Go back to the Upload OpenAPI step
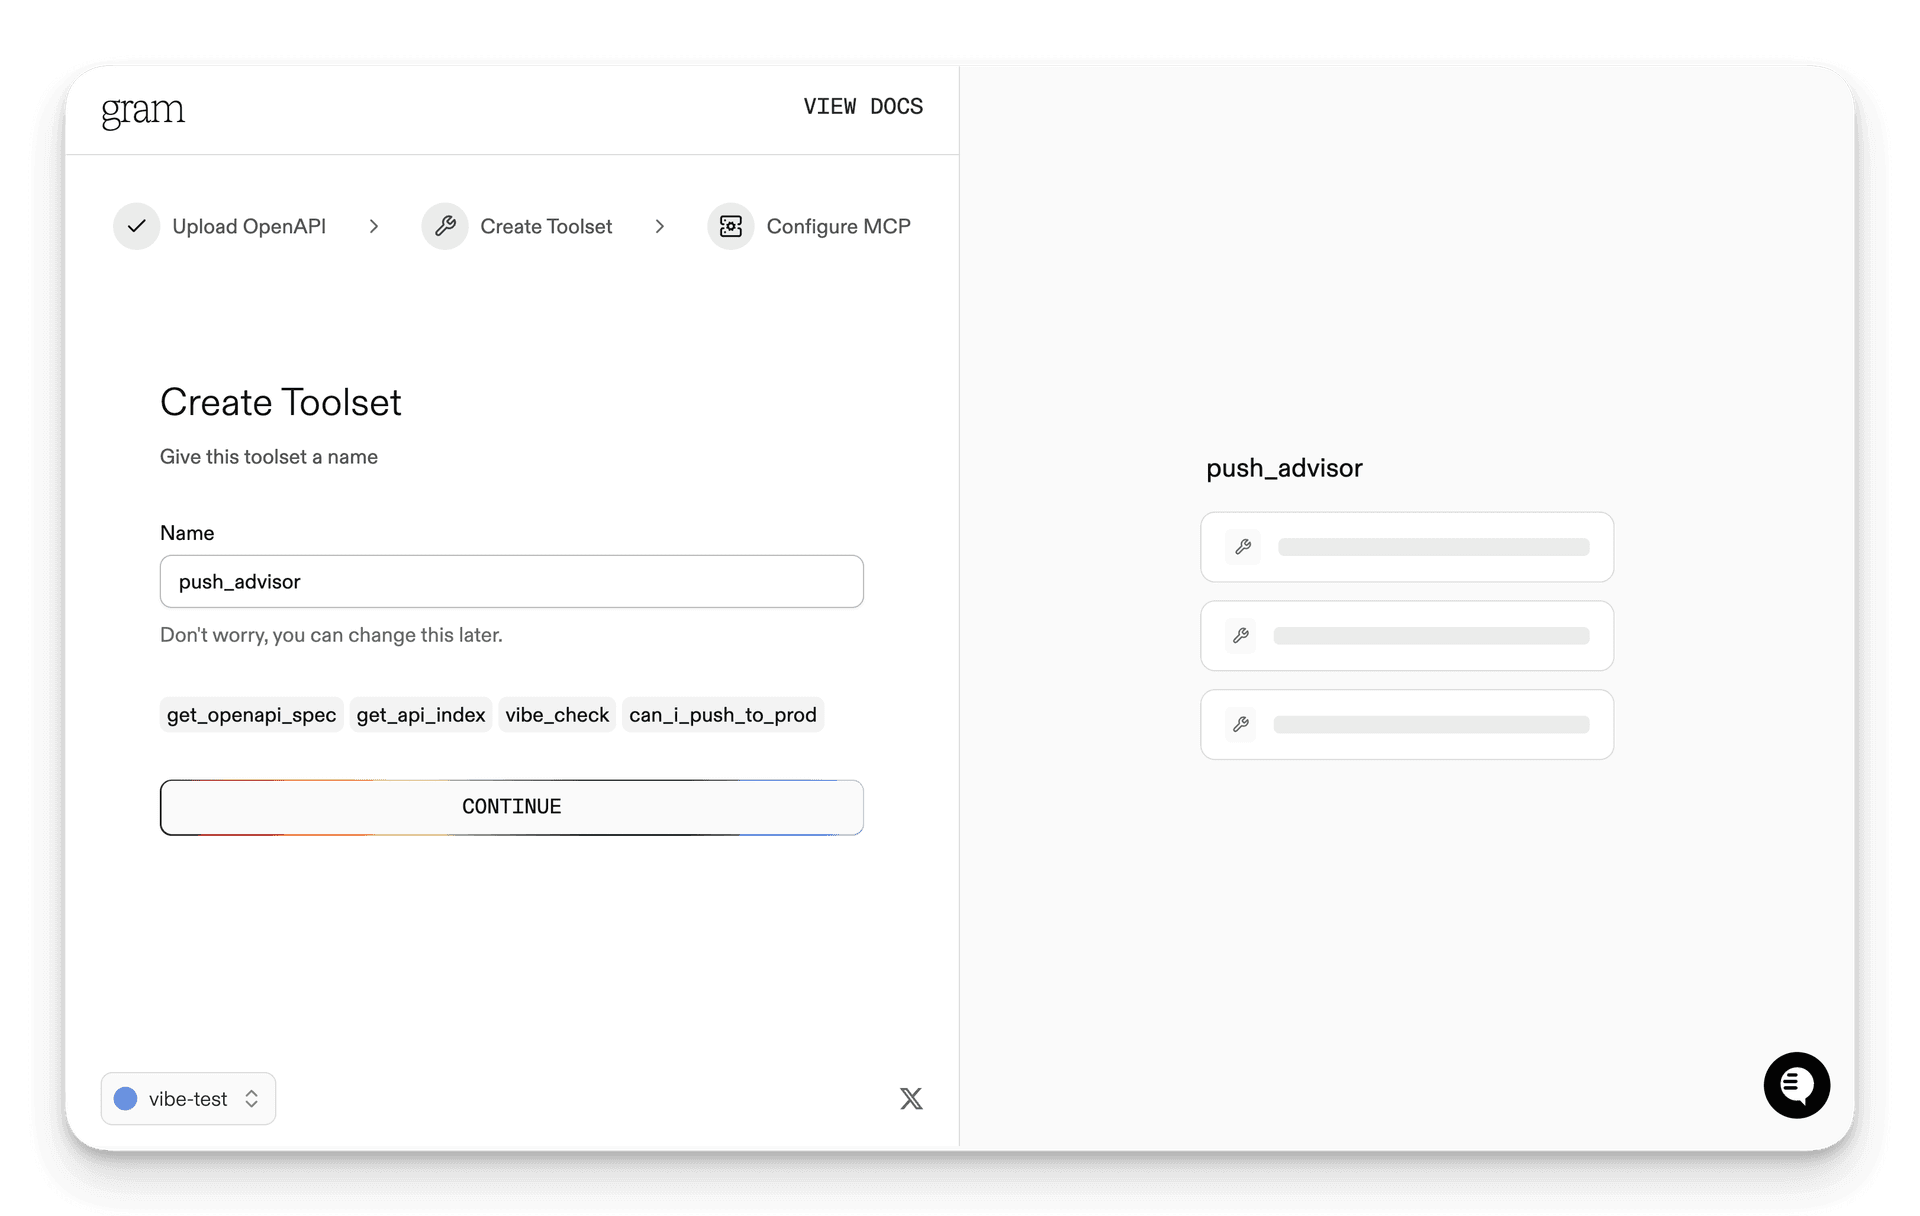 [248, 226]
